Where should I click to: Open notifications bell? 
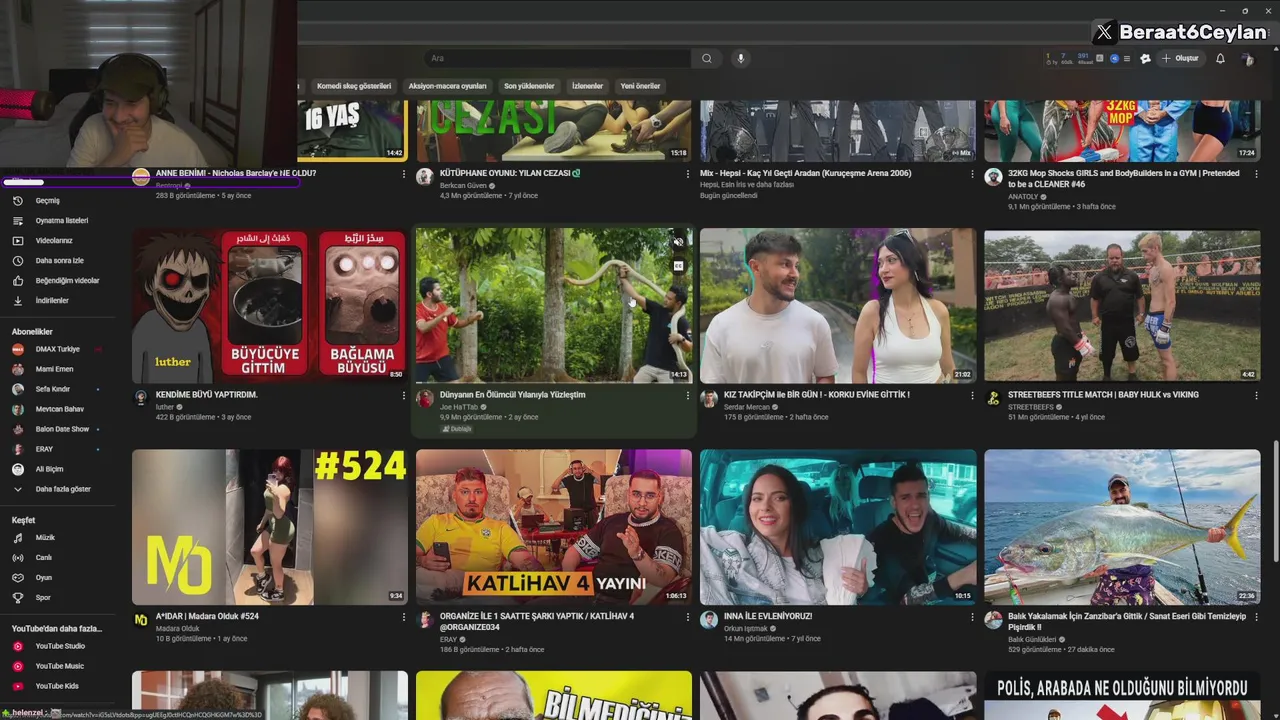1220,58
